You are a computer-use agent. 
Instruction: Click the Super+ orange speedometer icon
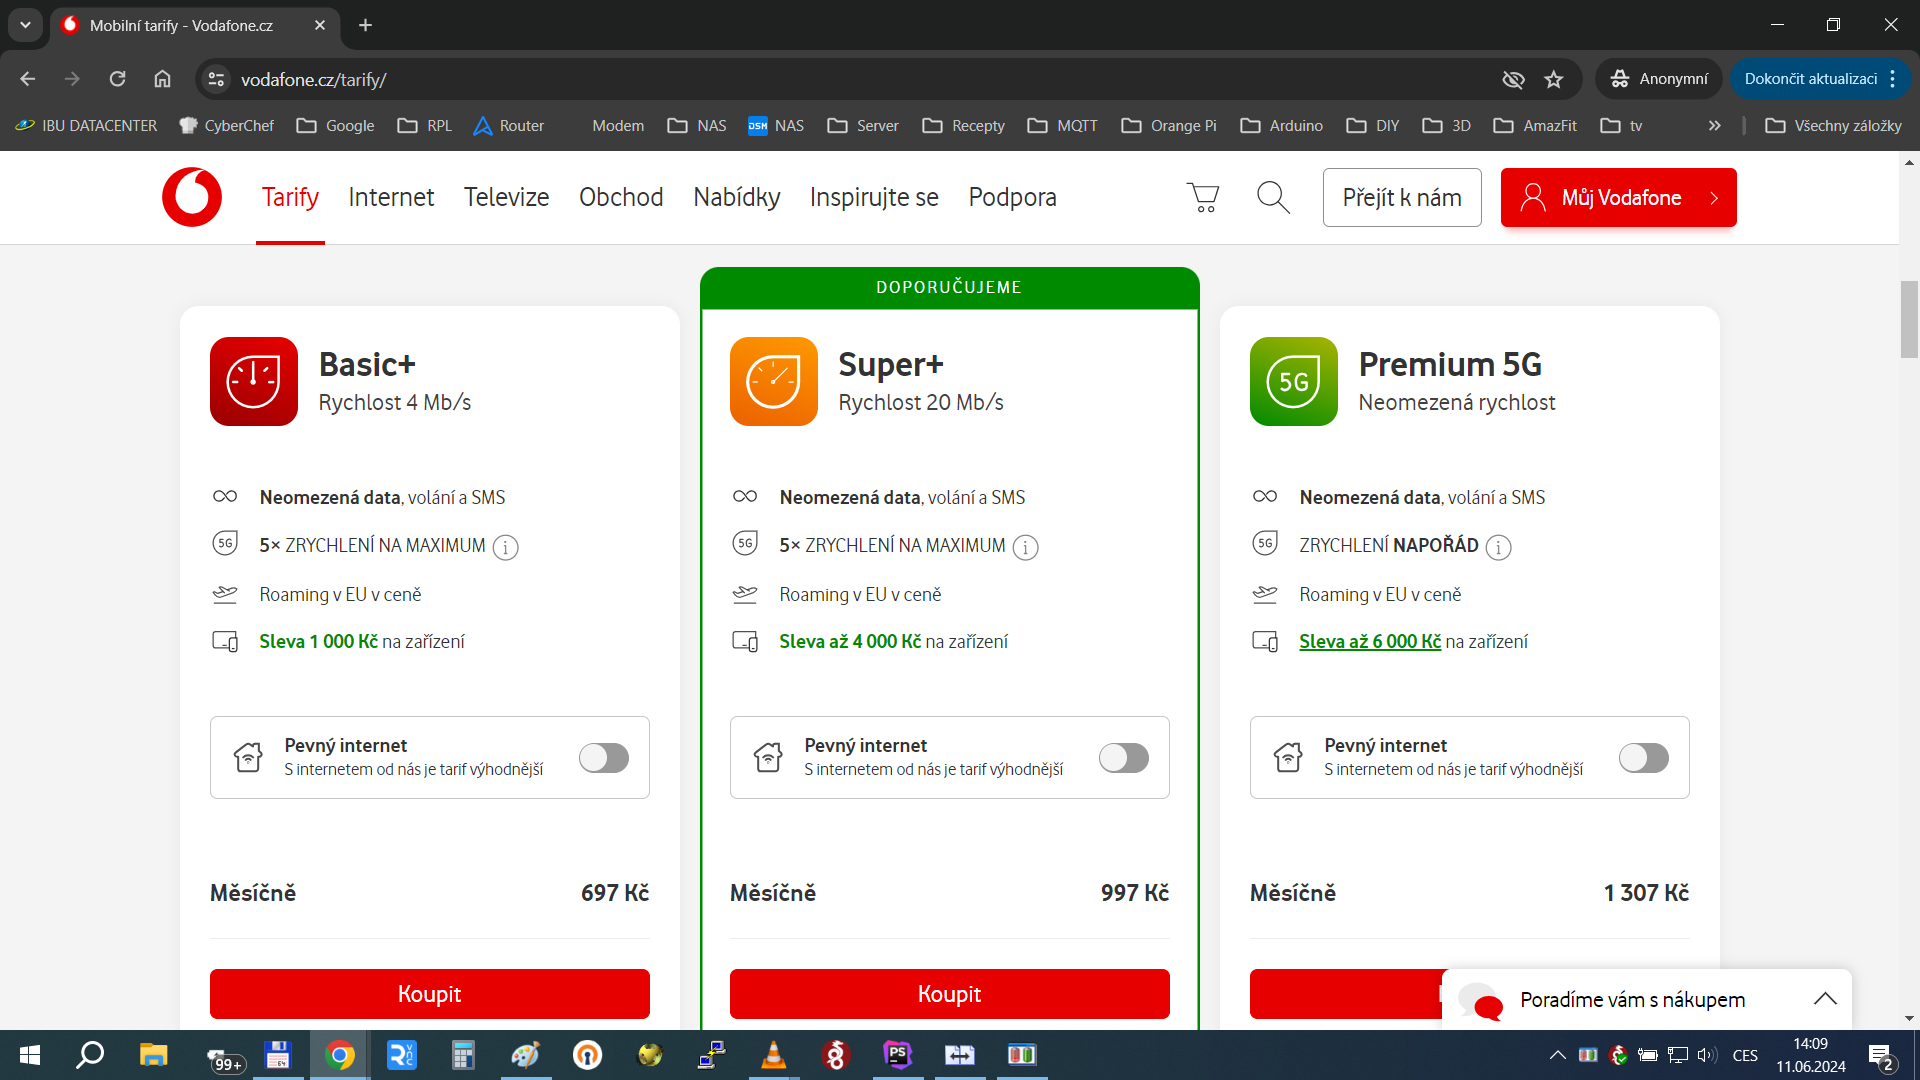[774, 382]
